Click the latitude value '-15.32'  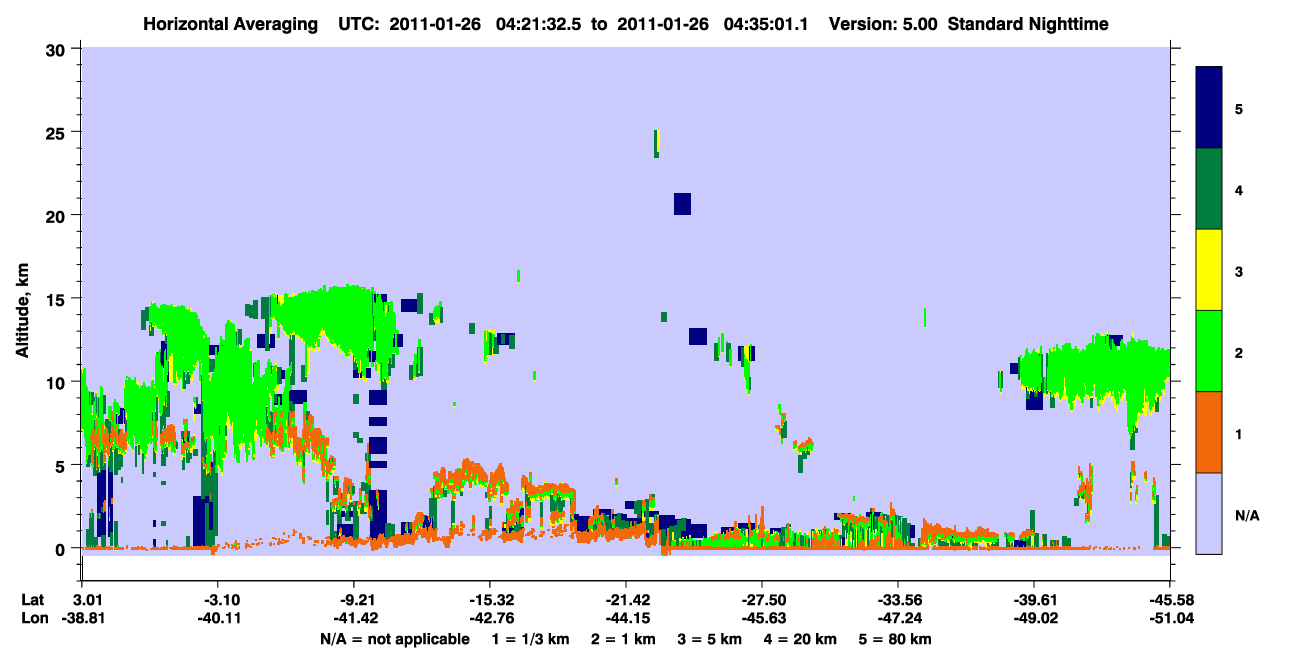[490, 600]
